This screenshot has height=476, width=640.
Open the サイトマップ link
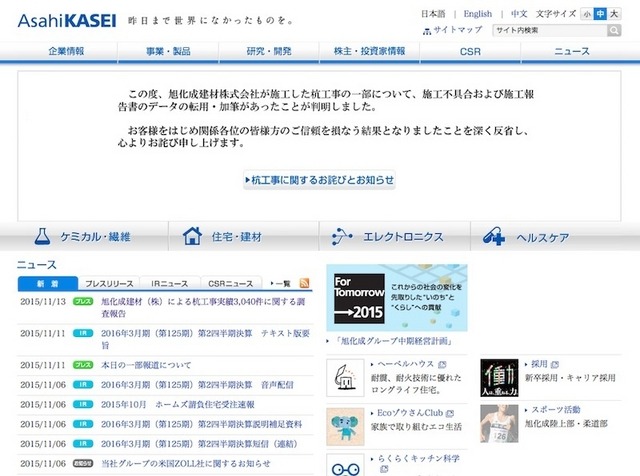pos(458,30)
